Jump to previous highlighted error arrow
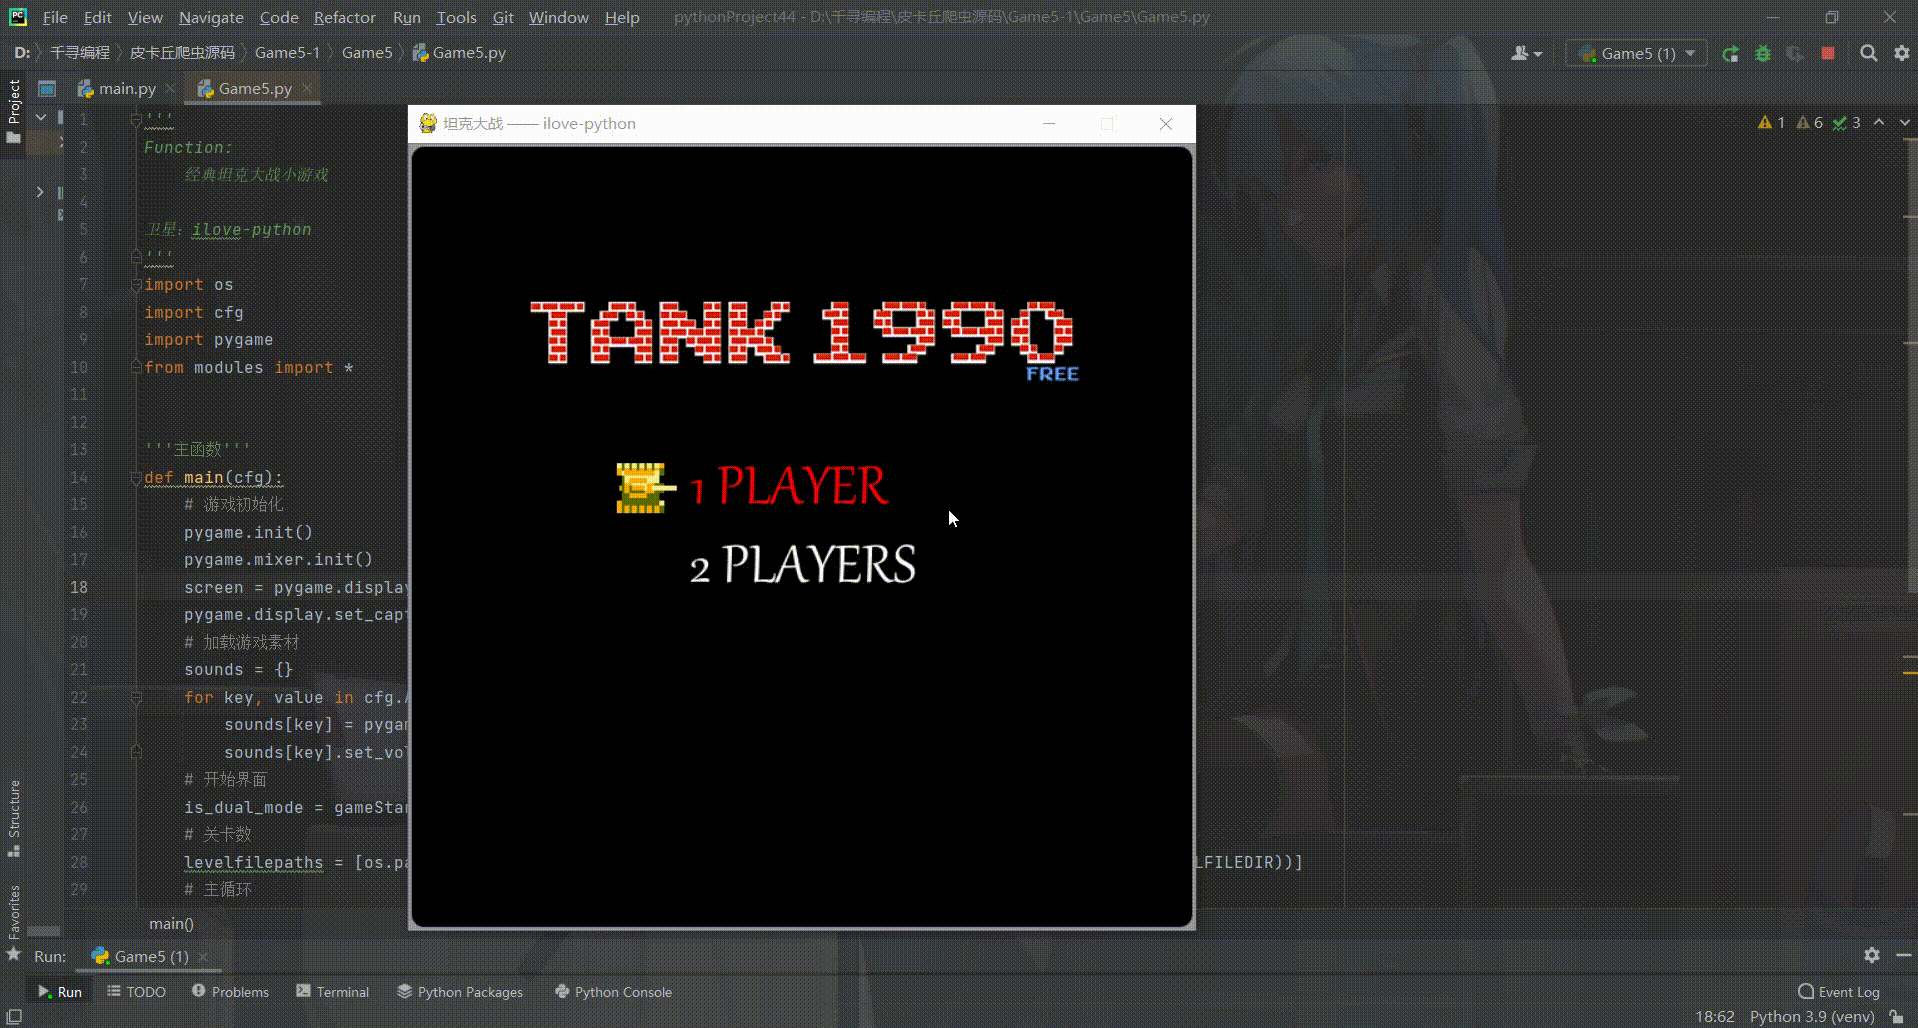Screen dimensions: 1918x1028 click(1879, 123)
